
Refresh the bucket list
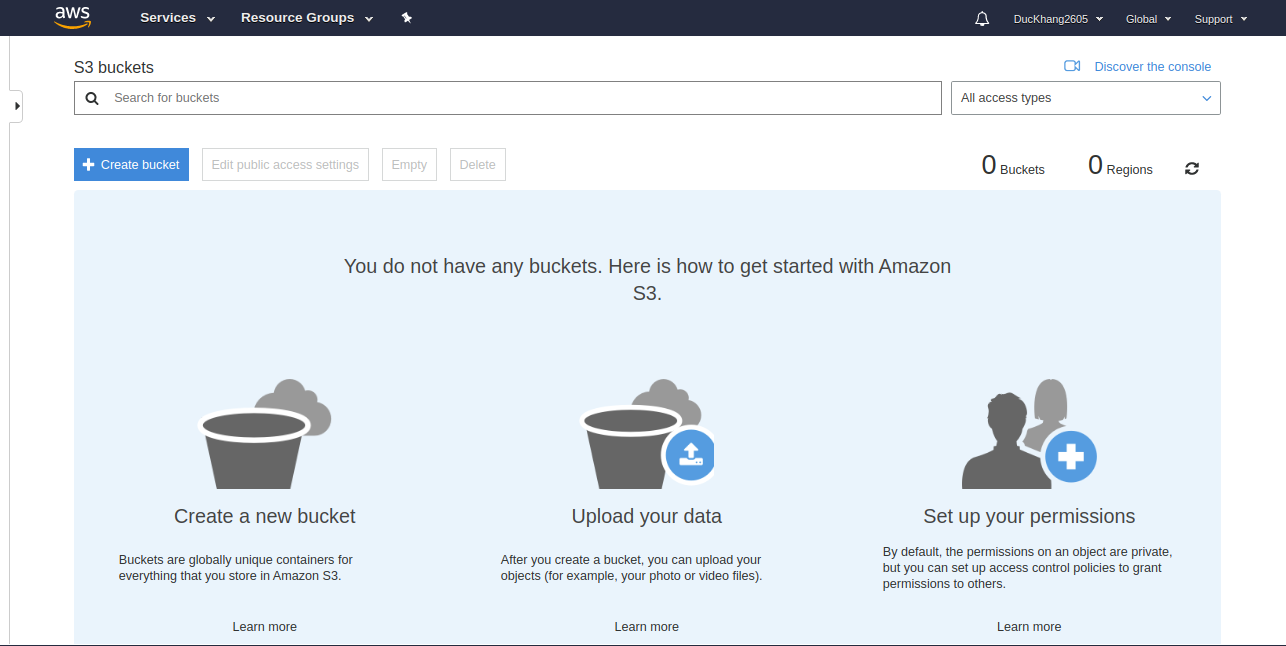tap(1192, 168)
